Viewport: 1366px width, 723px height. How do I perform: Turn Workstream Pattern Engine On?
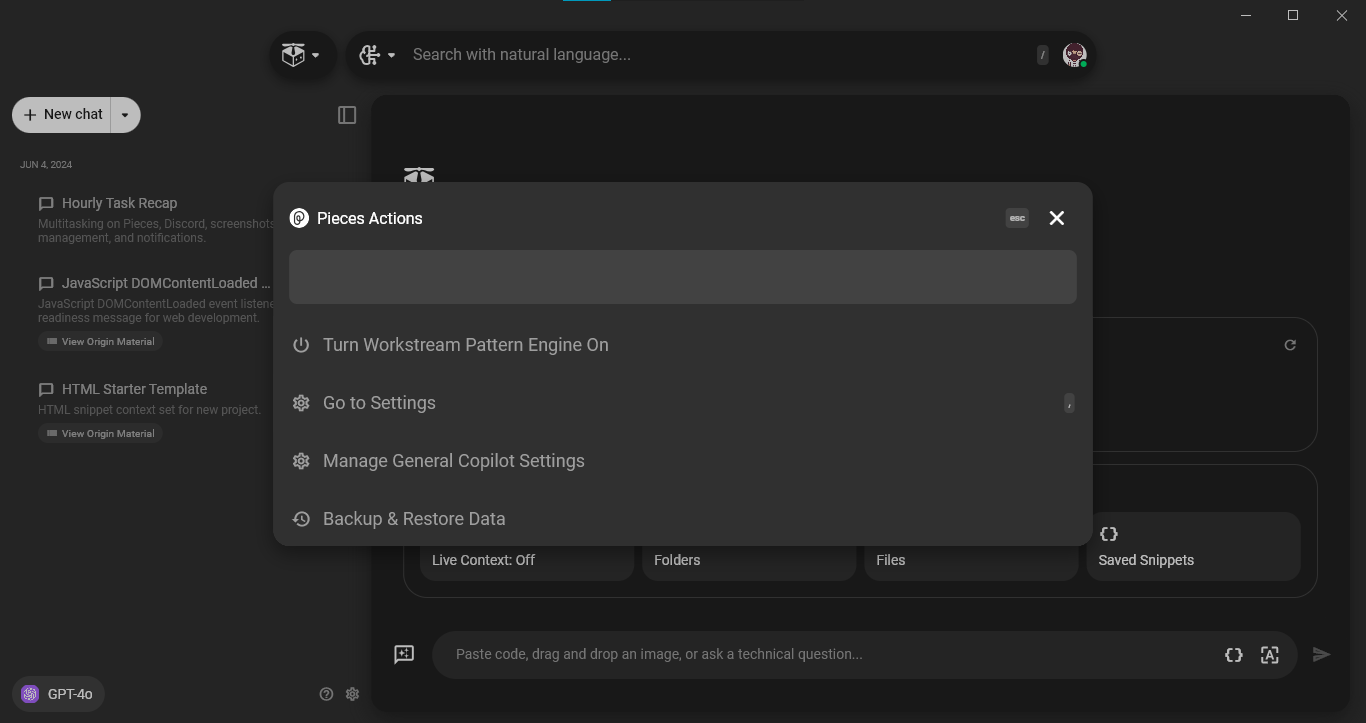point(465,345)
